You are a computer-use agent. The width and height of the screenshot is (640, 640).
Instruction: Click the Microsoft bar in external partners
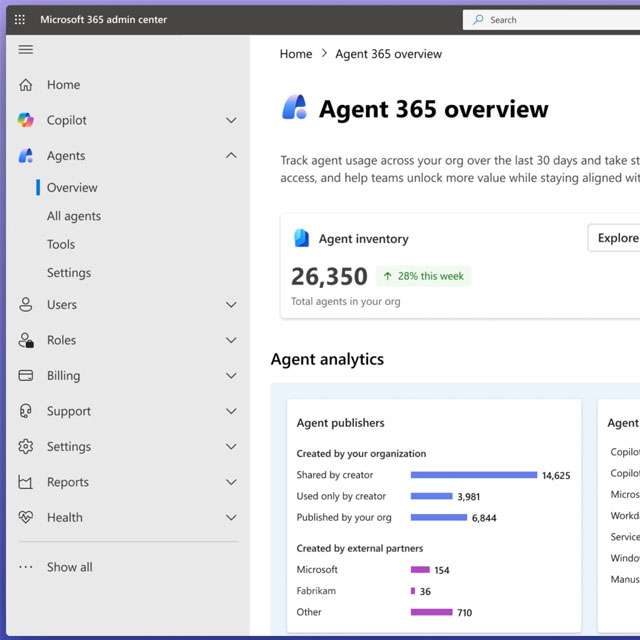pos(420,570)
